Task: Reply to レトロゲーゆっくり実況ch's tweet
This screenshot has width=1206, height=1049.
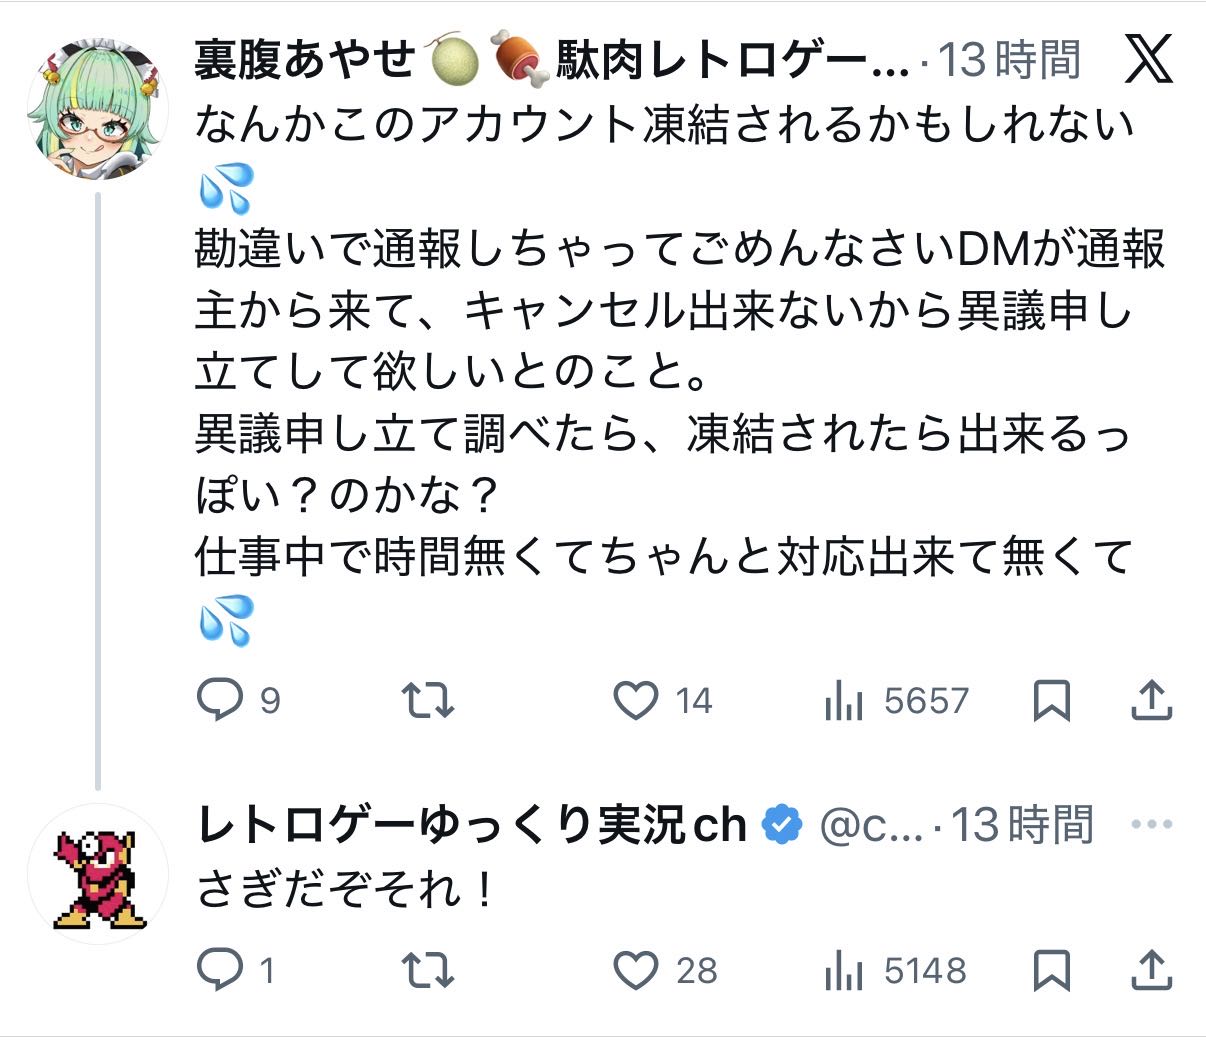Action: 219,969
